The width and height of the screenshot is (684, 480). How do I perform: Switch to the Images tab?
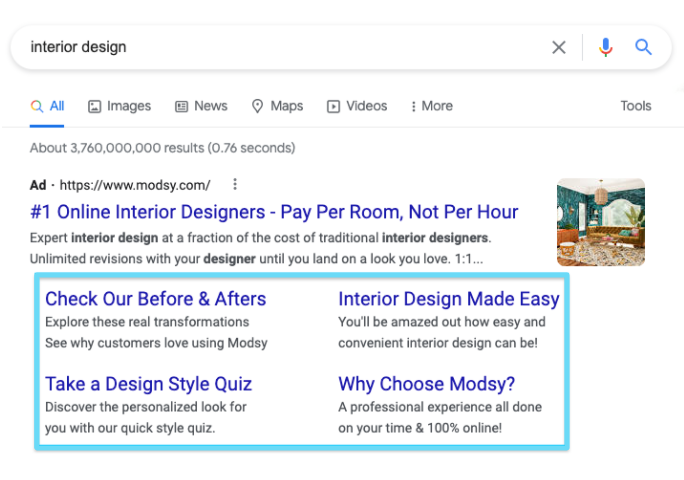[120, 106]
